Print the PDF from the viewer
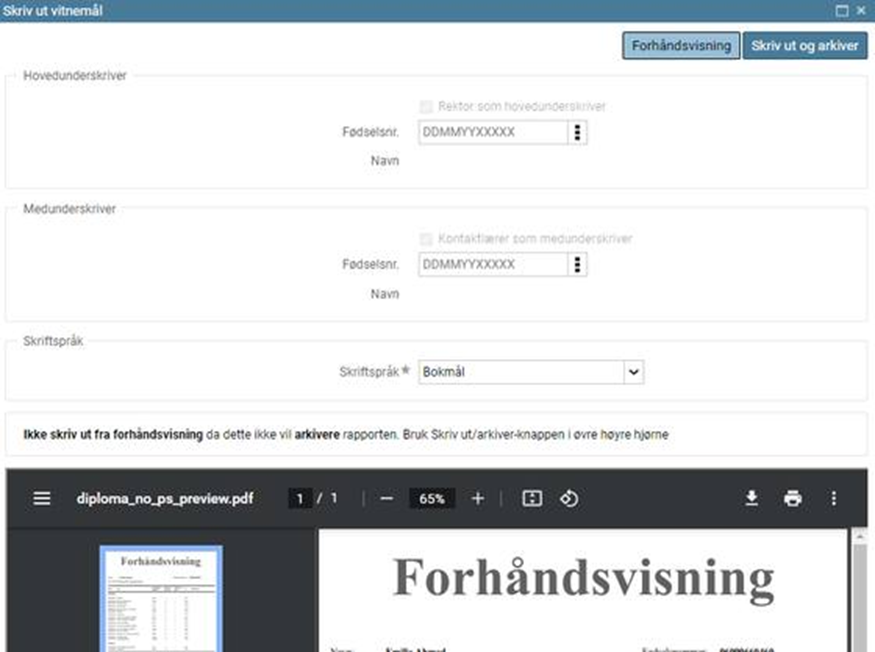Image resolution: width=875 pixels, height=652 pixels. 793,498
